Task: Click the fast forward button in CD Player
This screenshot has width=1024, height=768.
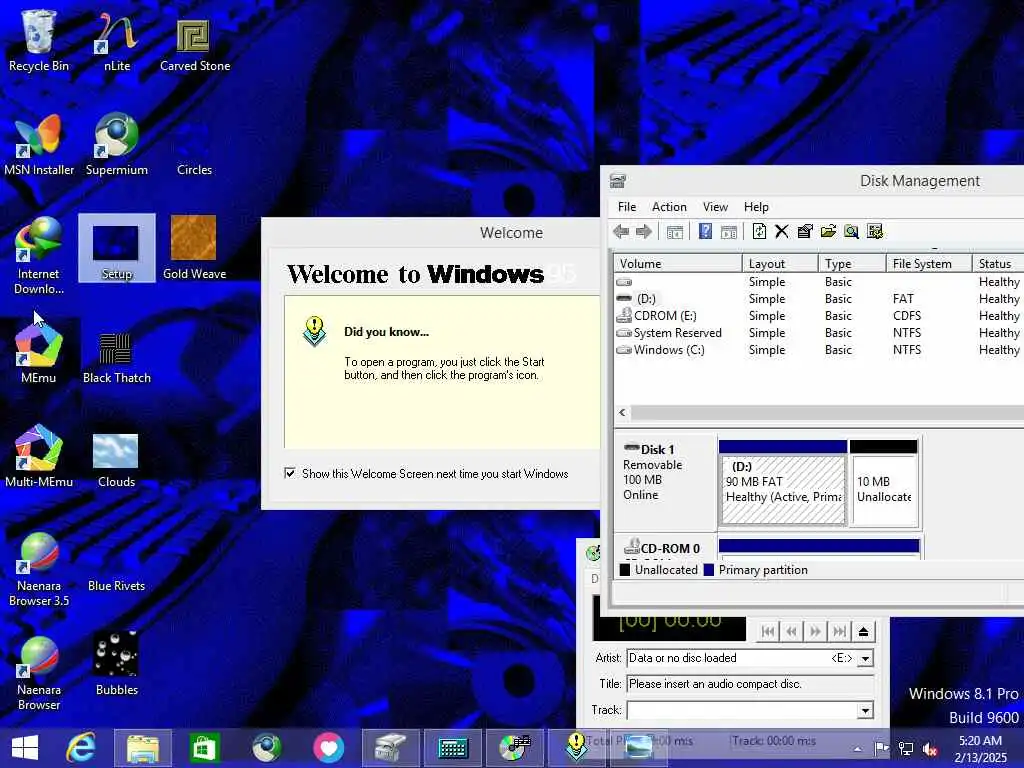Action: click(816, 632)
